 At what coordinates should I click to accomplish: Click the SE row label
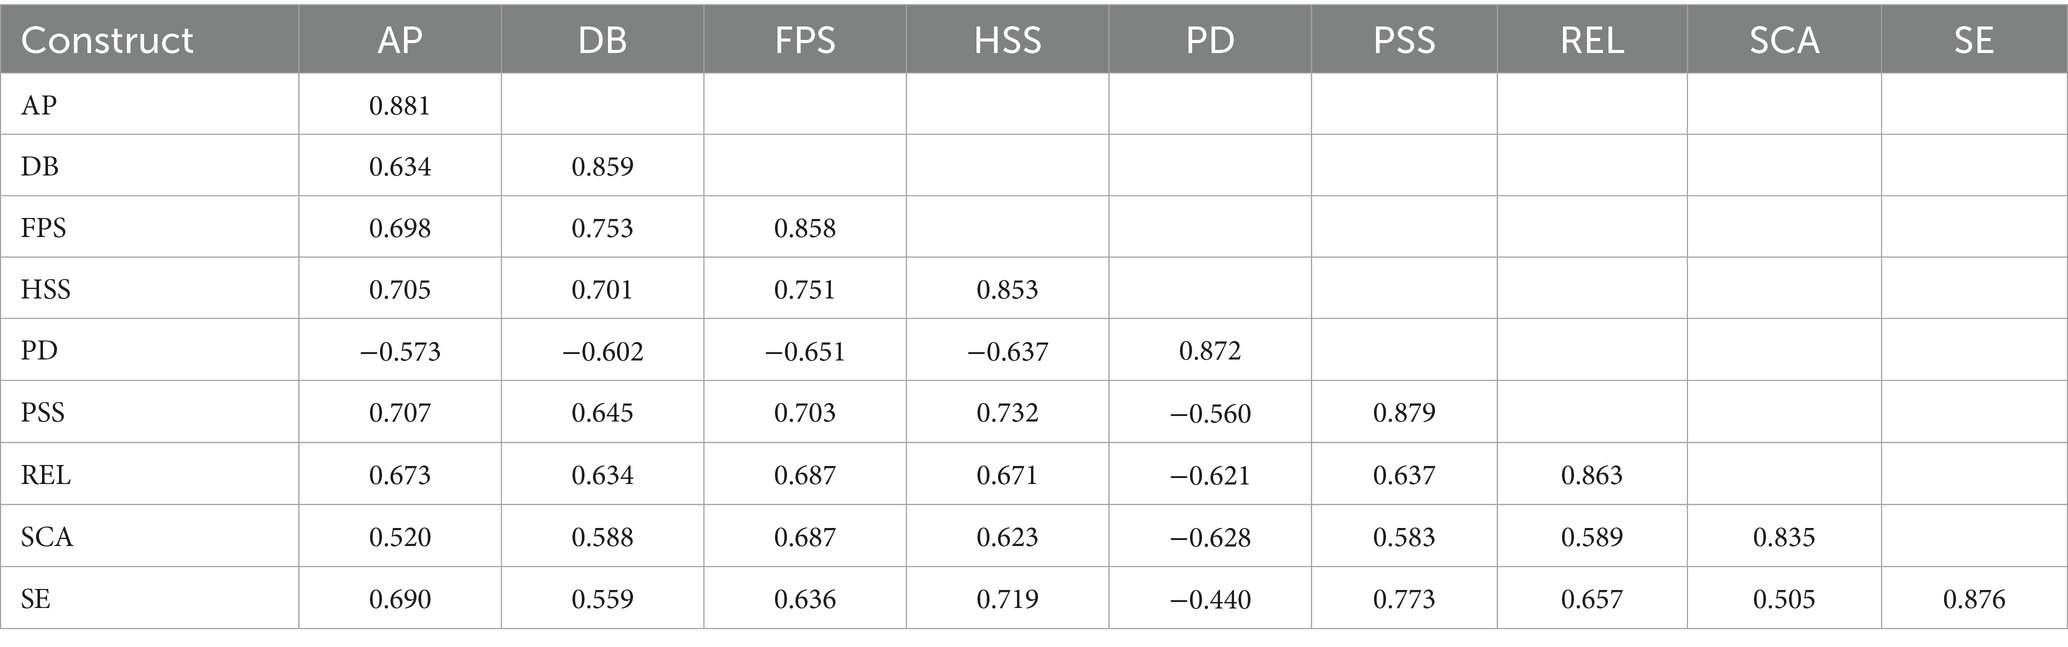coord(36,599)
